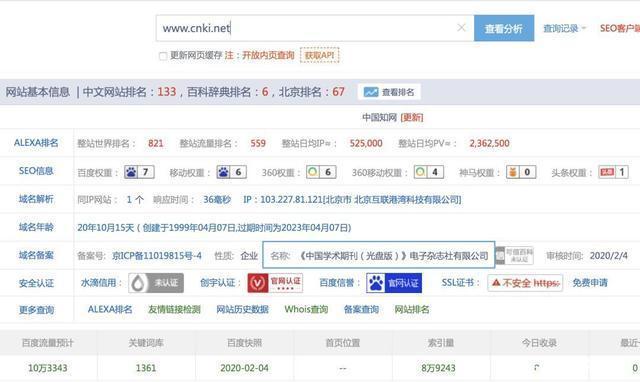640x382 pixels.
Task: Clear the domain search field with the X icon
Action: tap(461, 28)
